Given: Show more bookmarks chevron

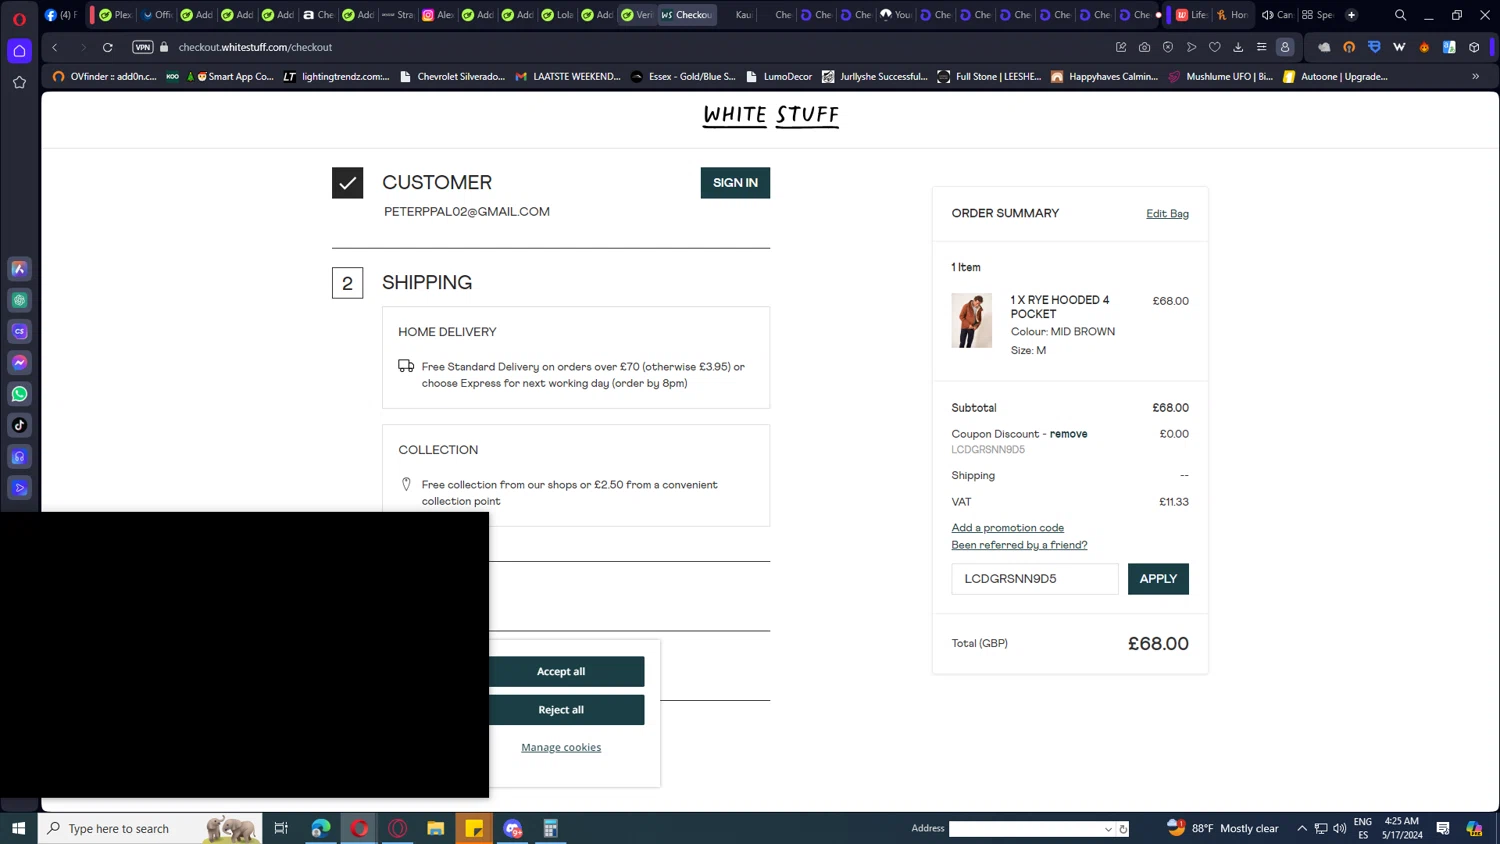Looking at the screenshot, I should (x=1476, y=76).
